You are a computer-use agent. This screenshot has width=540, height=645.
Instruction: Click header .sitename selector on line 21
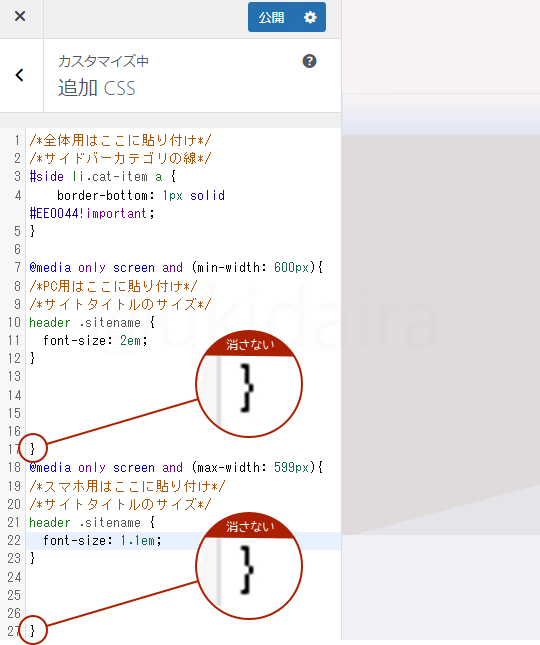(92, 522)
